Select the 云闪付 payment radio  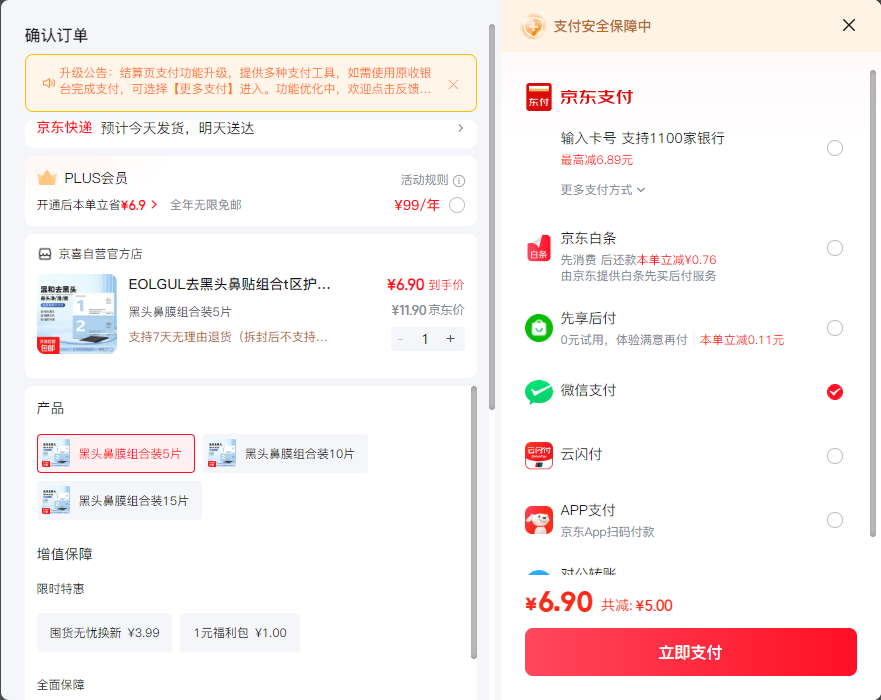834,456
